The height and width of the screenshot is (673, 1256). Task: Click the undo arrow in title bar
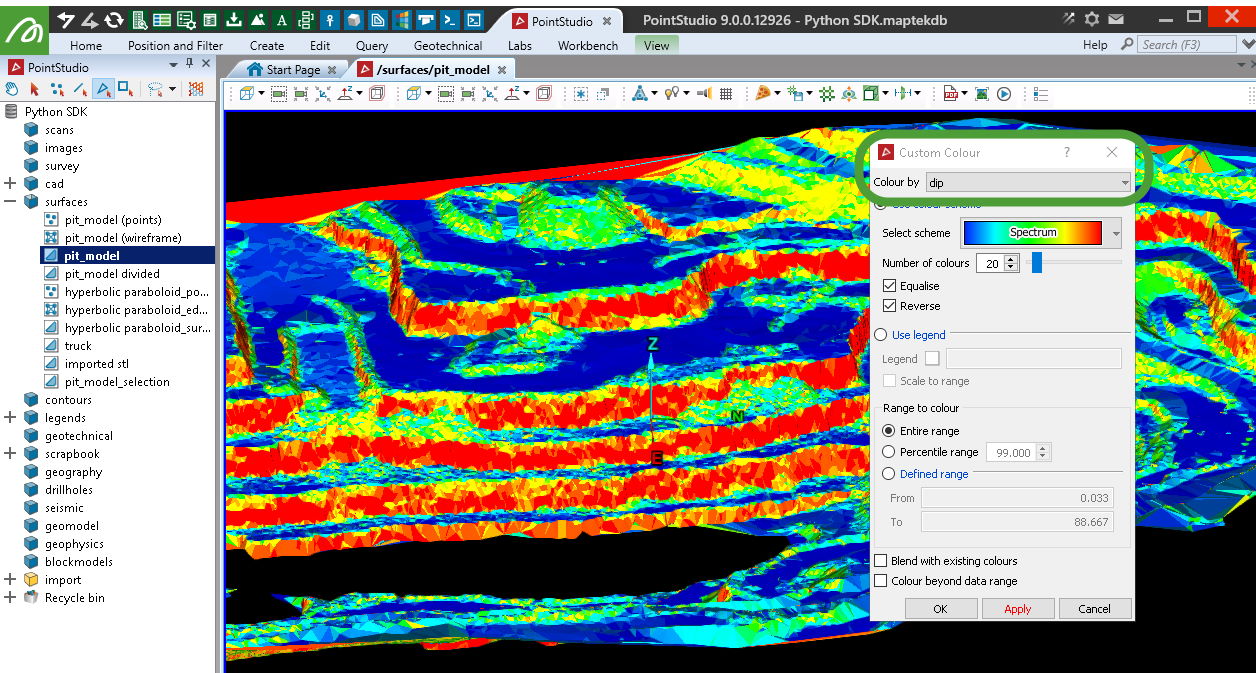(66, 20)
